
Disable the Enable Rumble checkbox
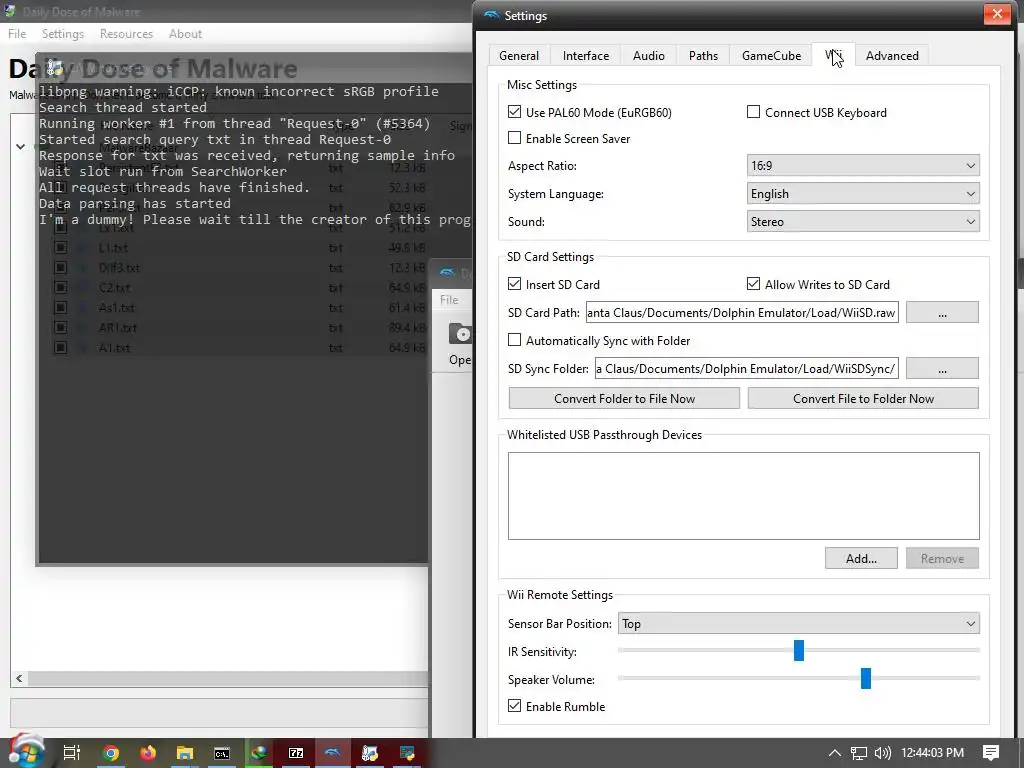[x=515, y=706]
